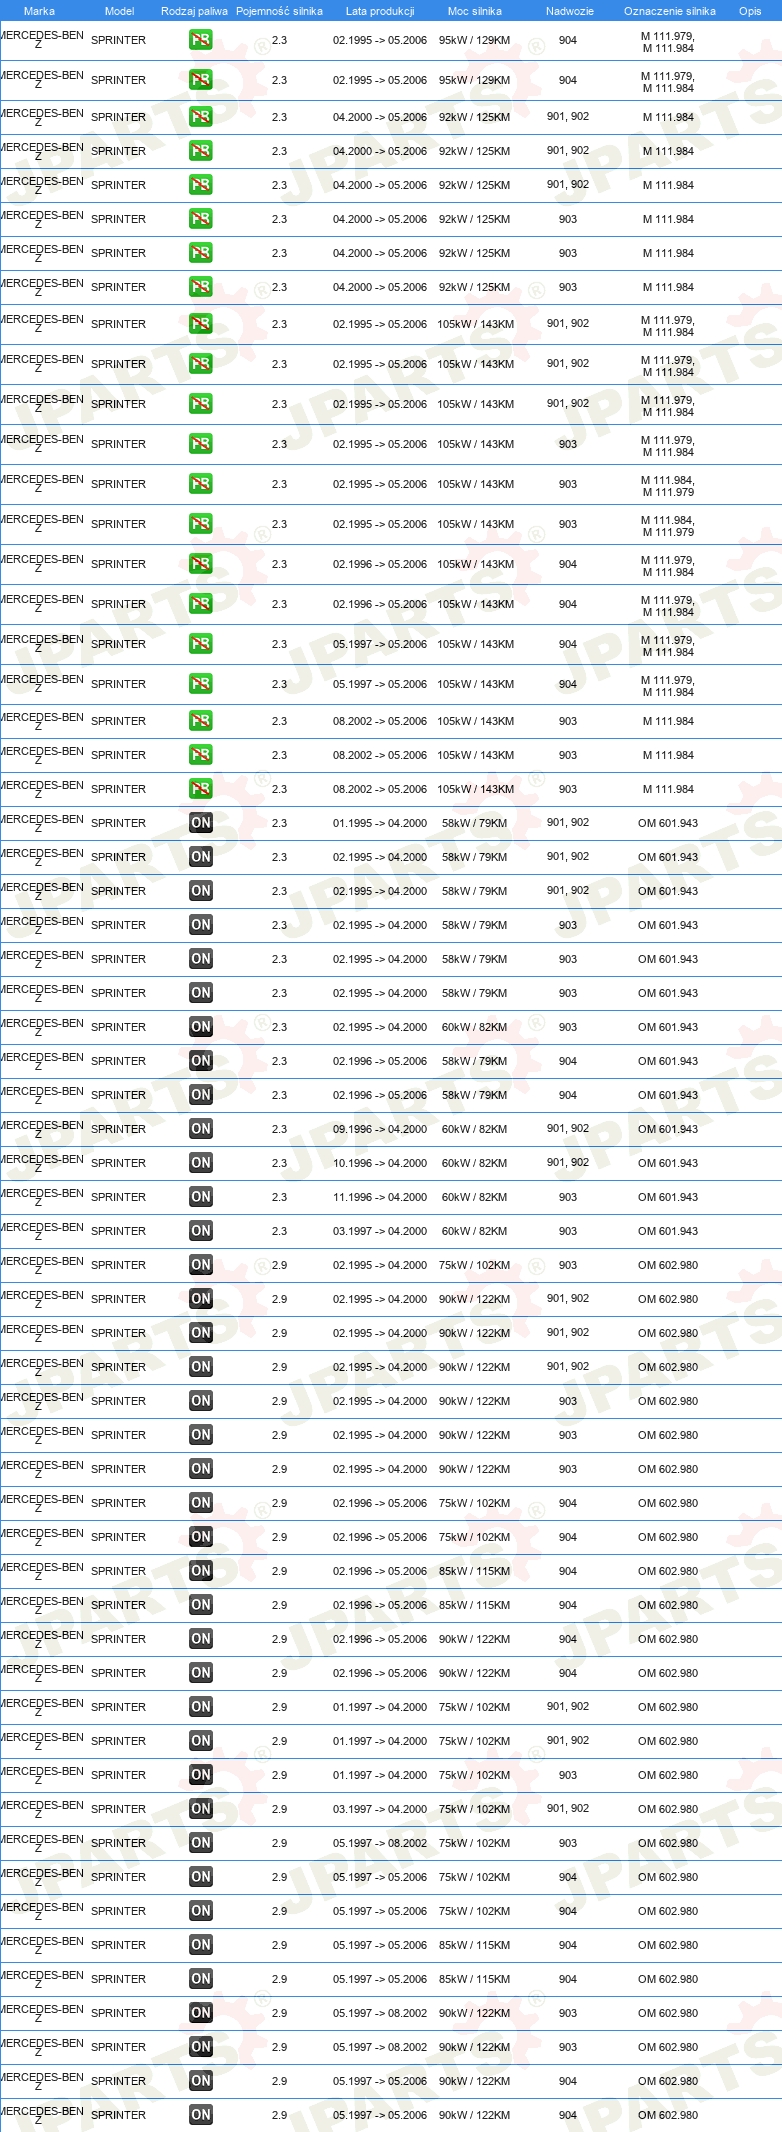
Task: Click OM 601.943 in the 09.1996 row
Action: point(668,1129)
